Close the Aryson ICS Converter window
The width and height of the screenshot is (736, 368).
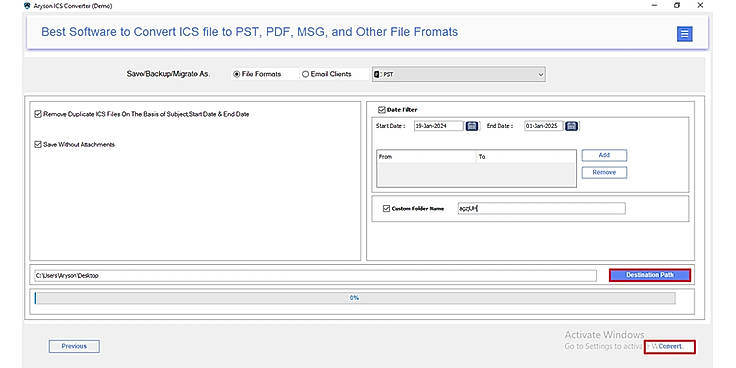(700, 6)
